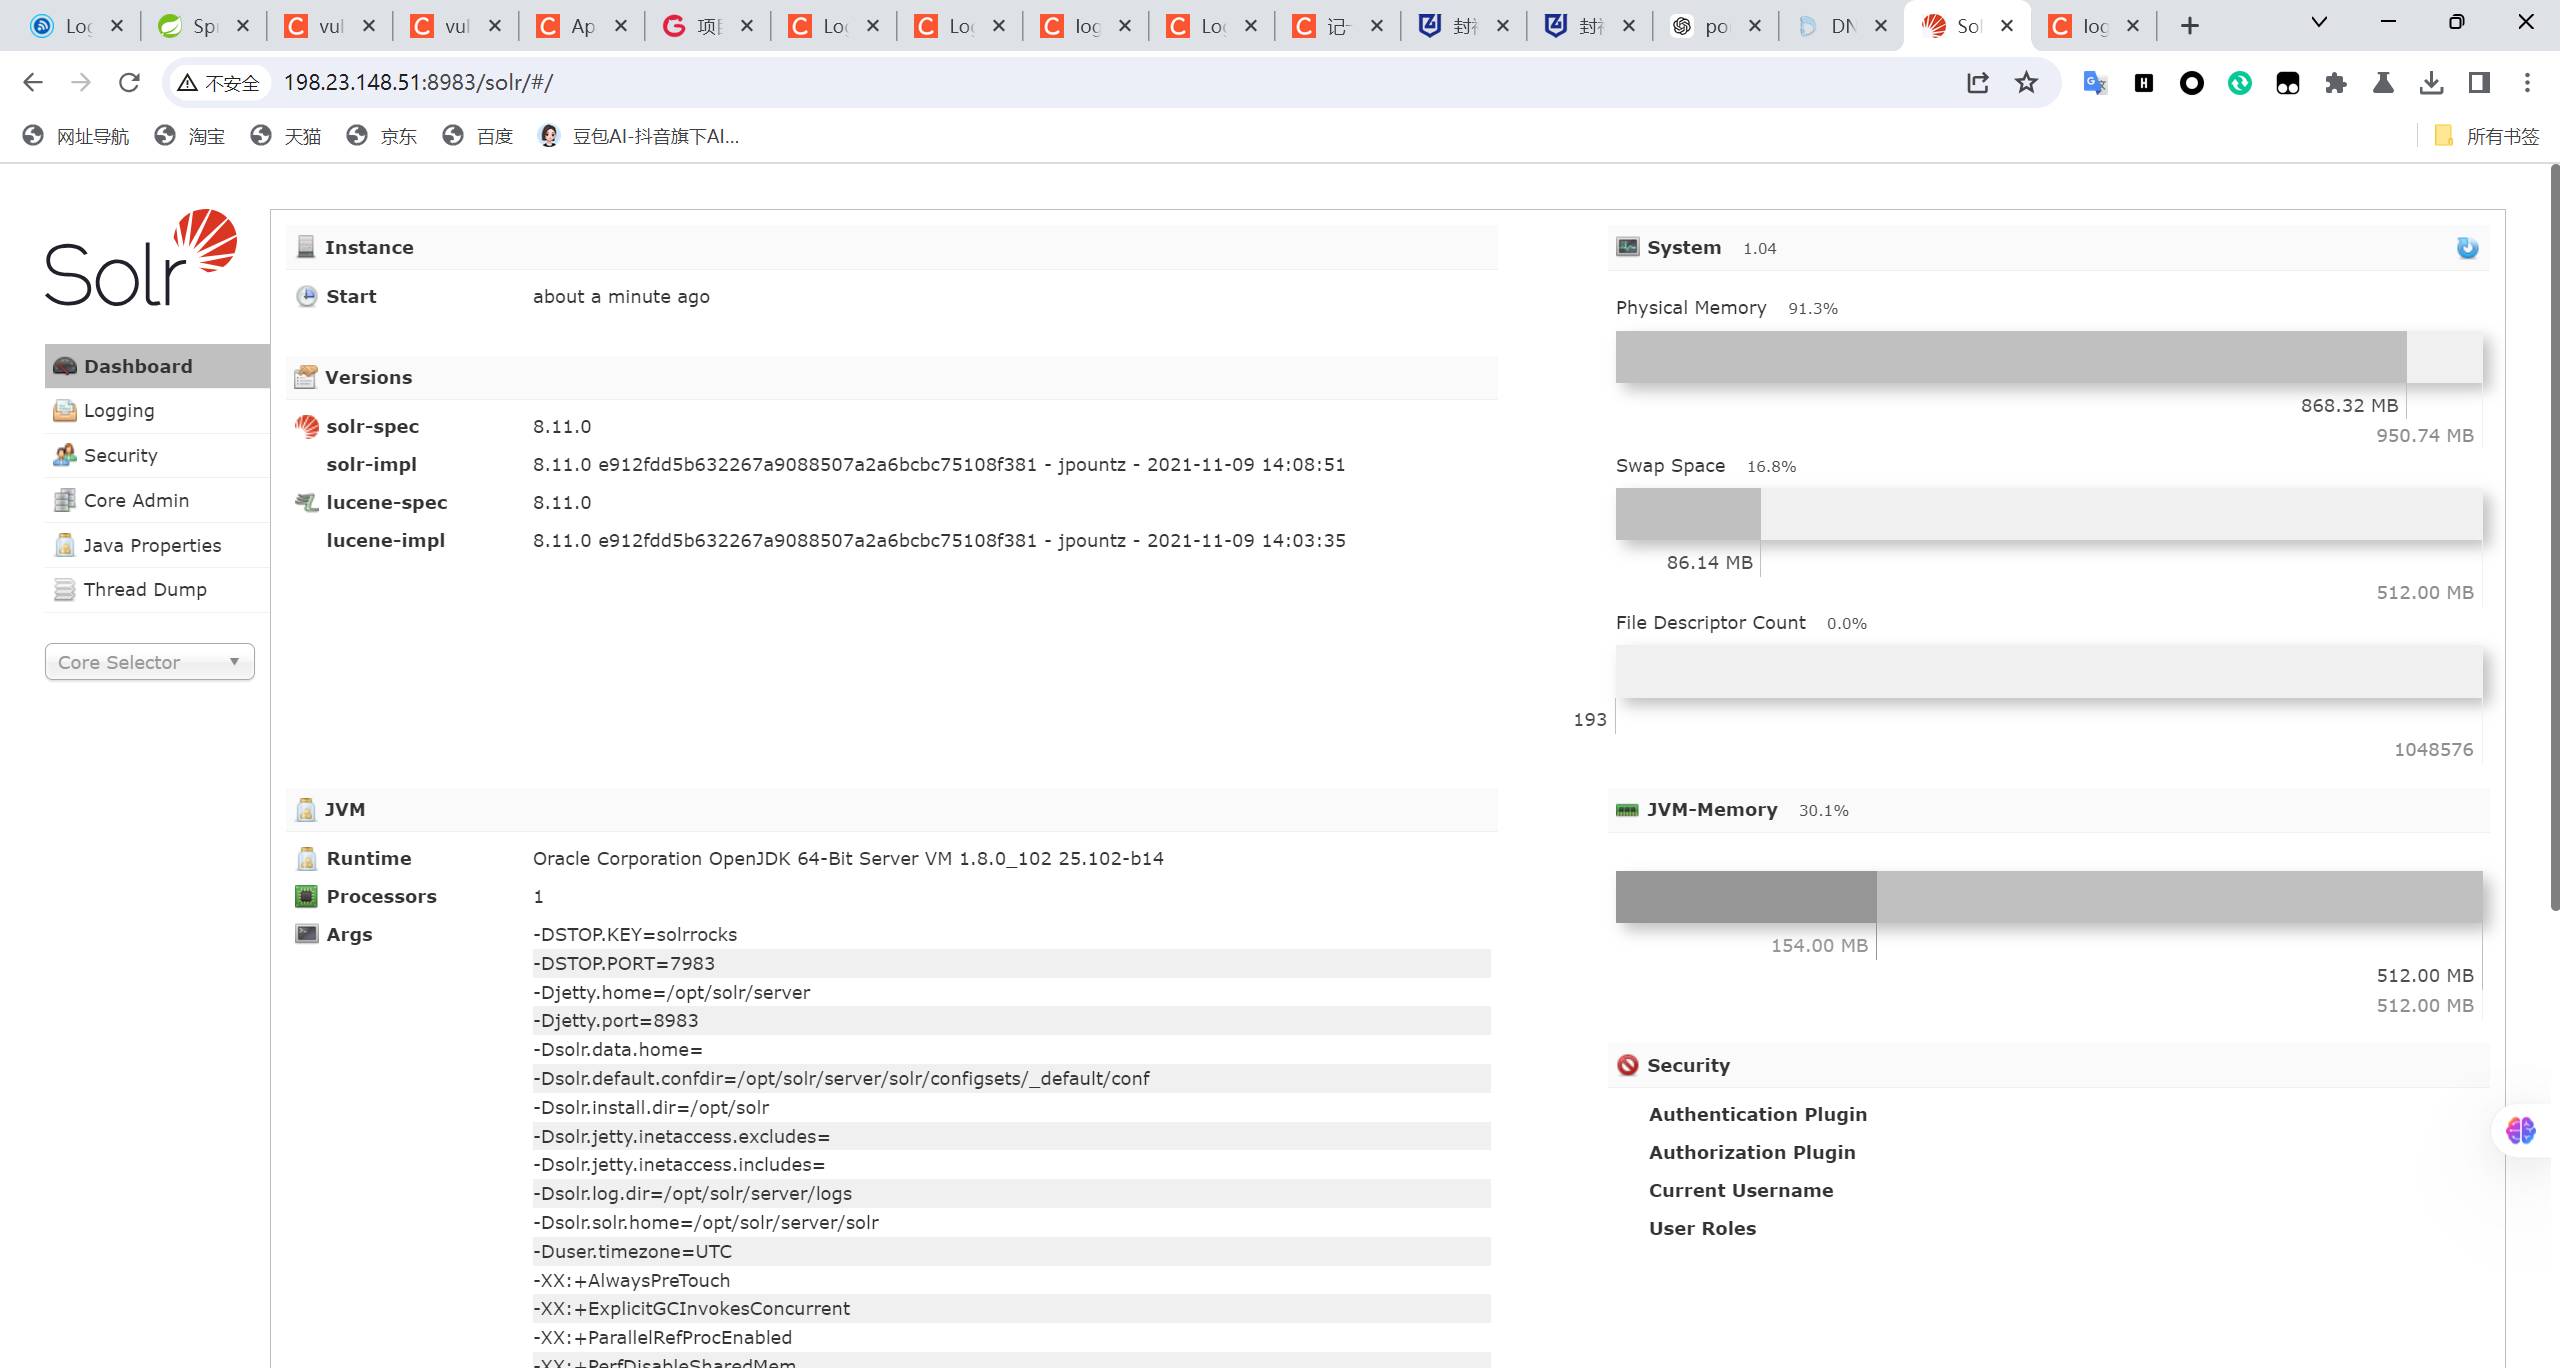The width and height of the screenshot is (2560, 1368).
Task: Click the clock icon beside Start
Action: [x=307, y=297]
